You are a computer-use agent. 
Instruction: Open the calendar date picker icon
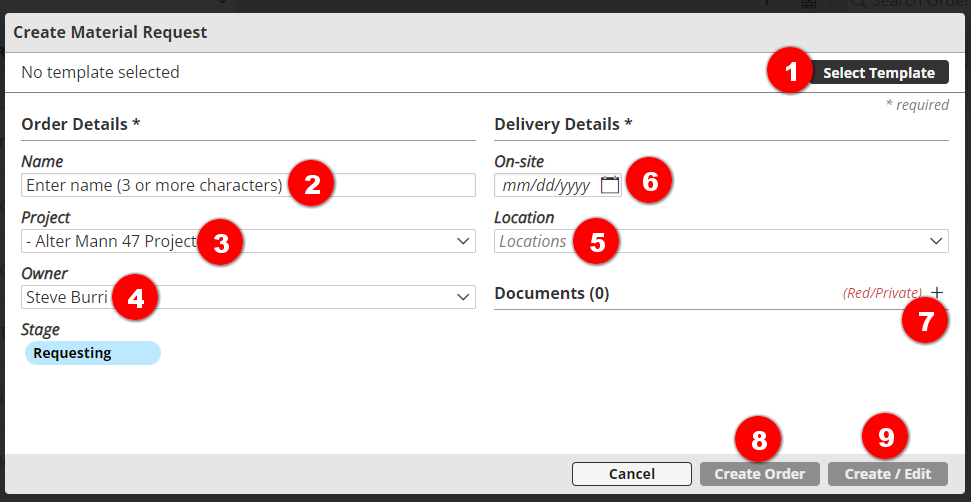[x=610, y=185]
